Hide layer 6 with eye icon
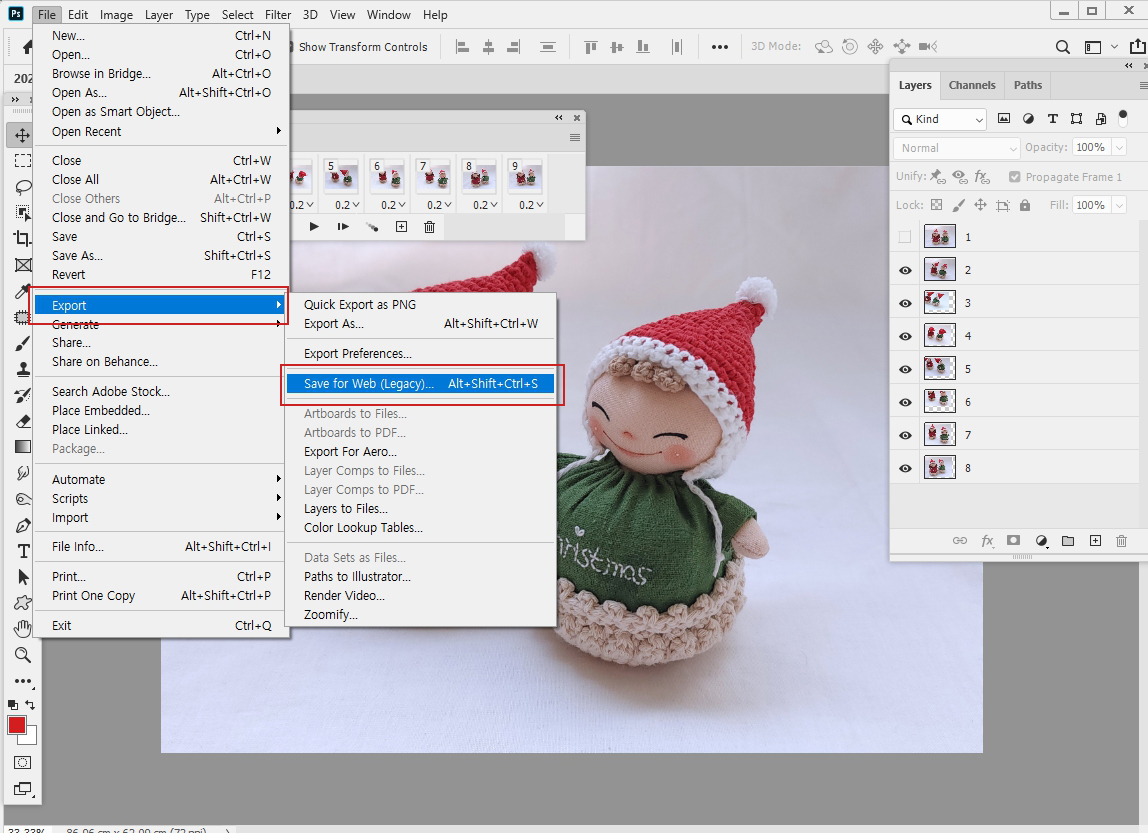Image resolution: width=1148 pixels, height=833 pixels. (906, 402)
